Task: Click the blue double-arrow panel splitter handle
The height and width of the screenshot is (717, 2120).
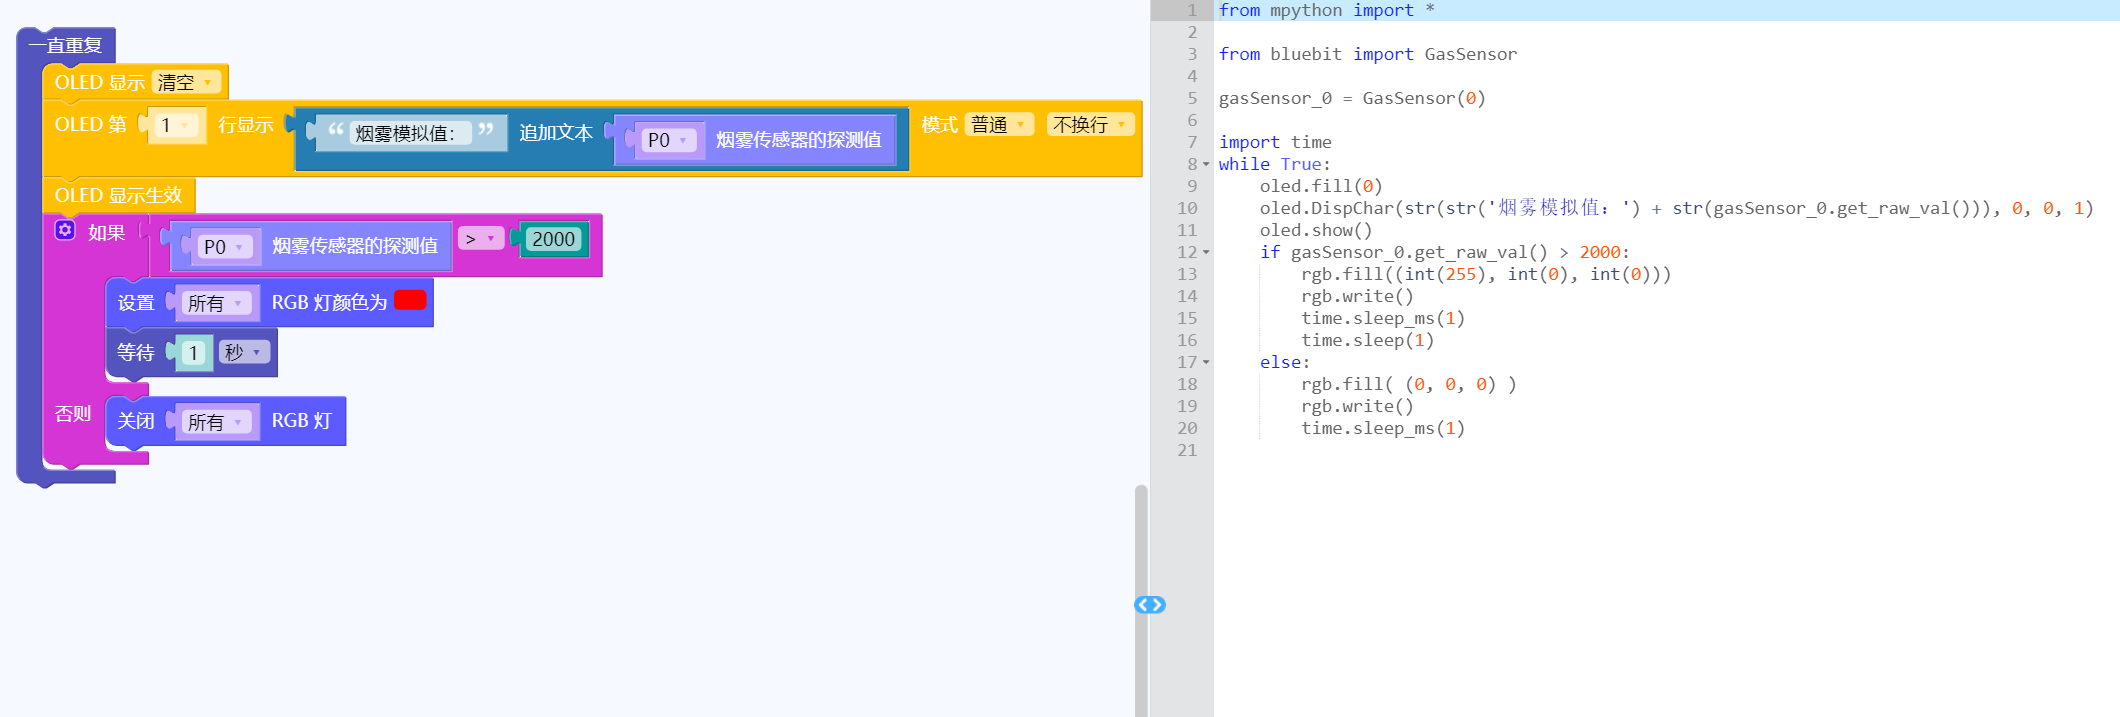Action: coord(1149,605)
